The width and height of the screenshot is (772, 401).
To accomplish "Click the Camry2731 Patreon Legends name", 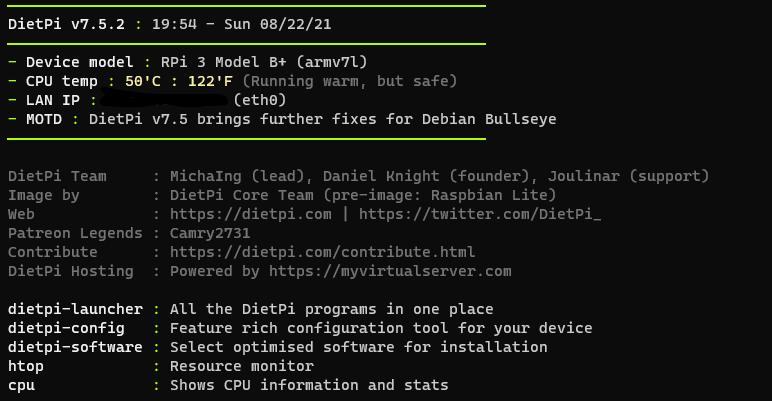I will (210, 234).
